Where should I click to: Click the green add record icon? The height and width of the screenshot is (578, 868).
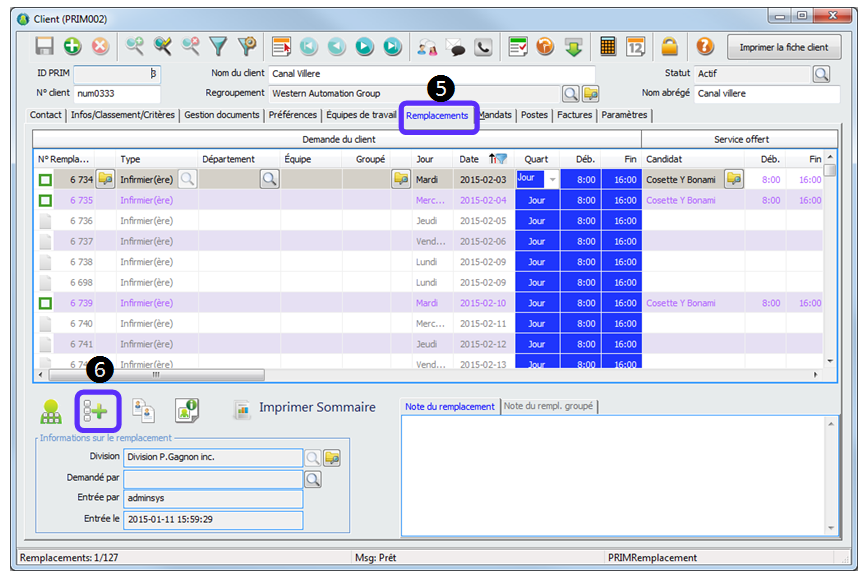[72, 47]
